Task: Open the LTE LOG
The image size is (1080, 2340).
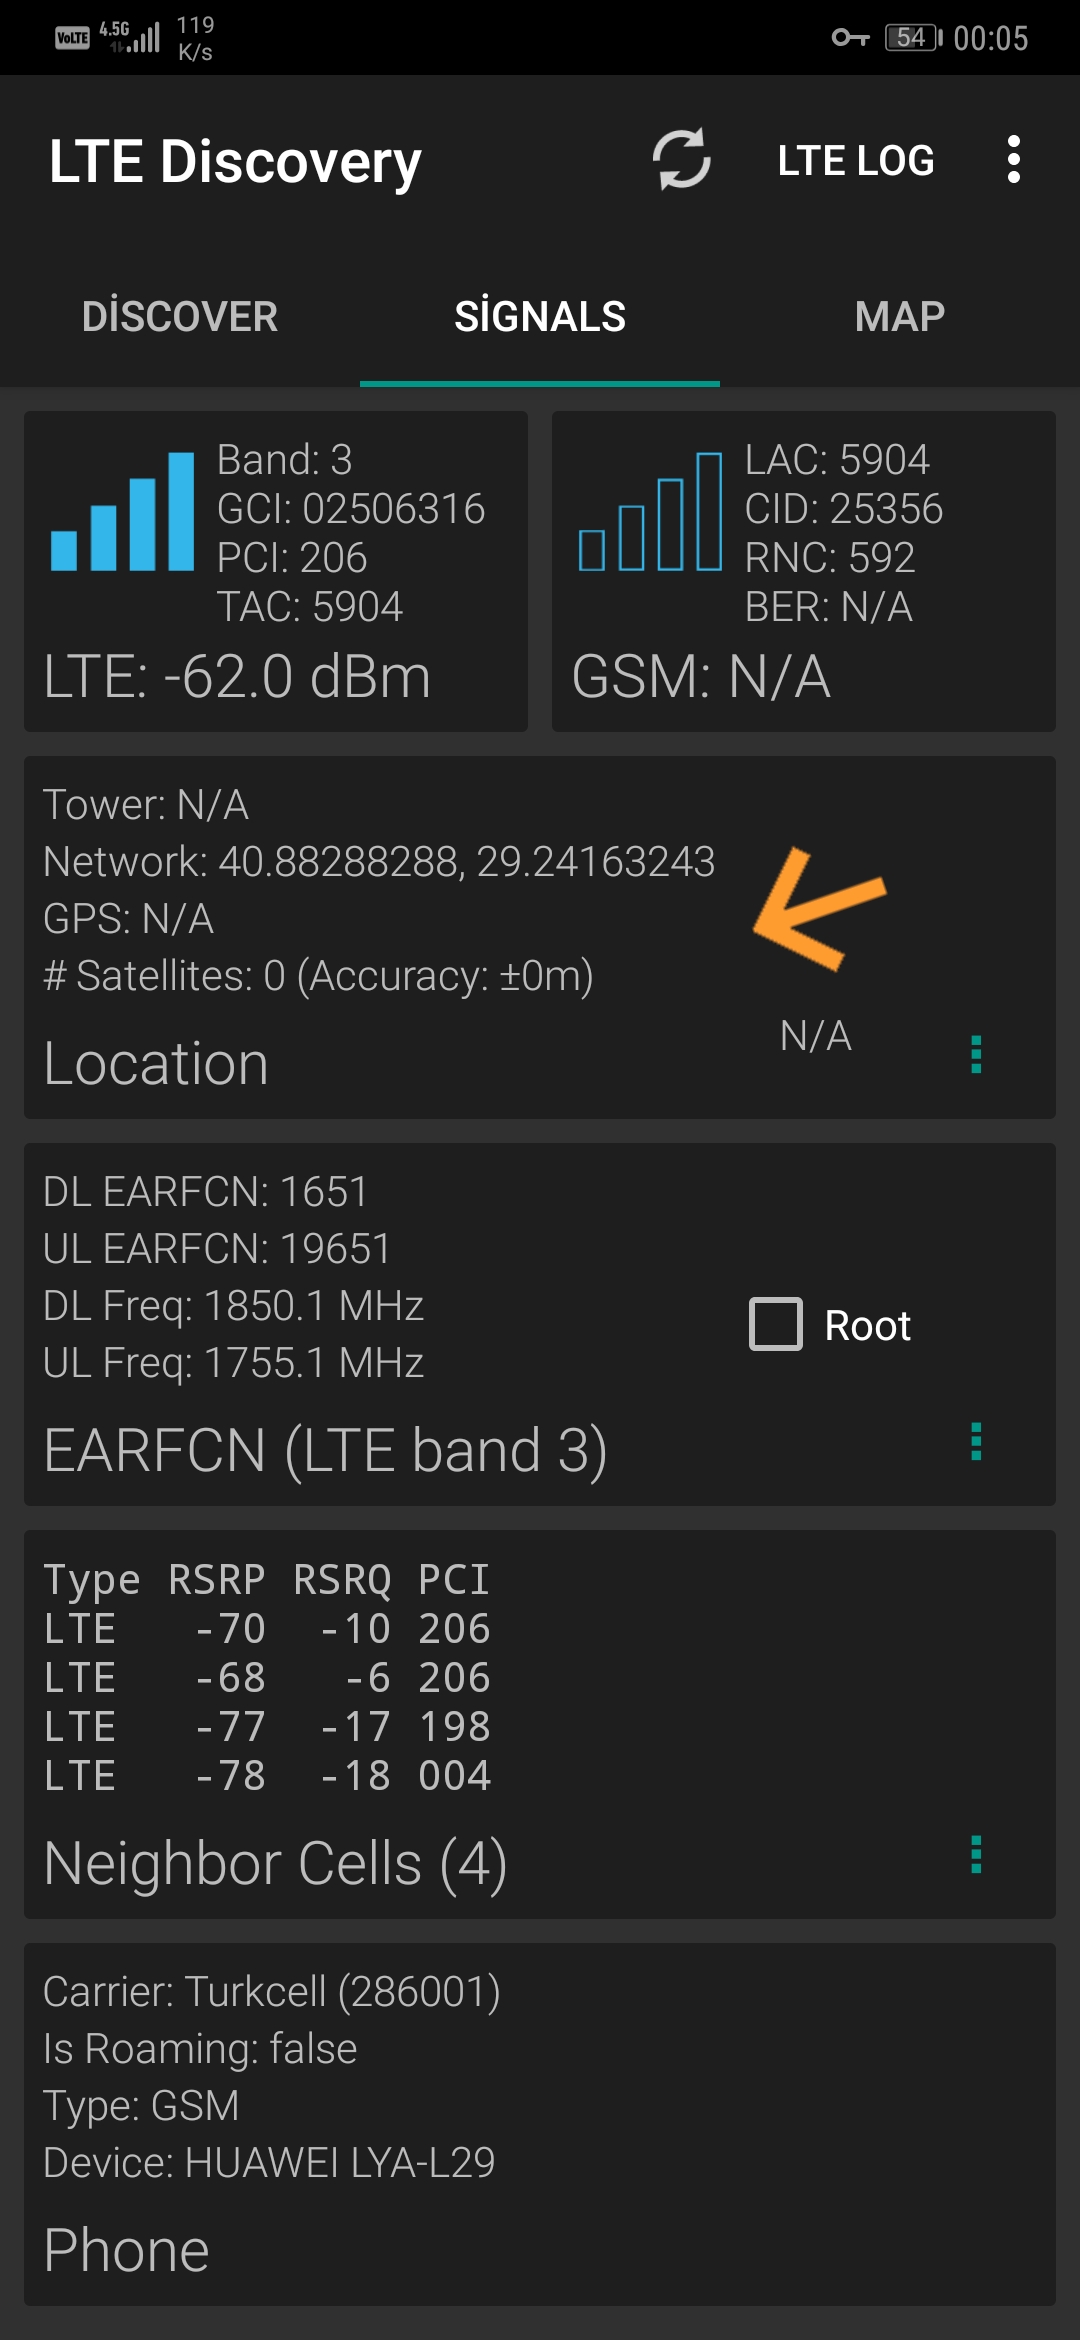Action: (856, 160)
